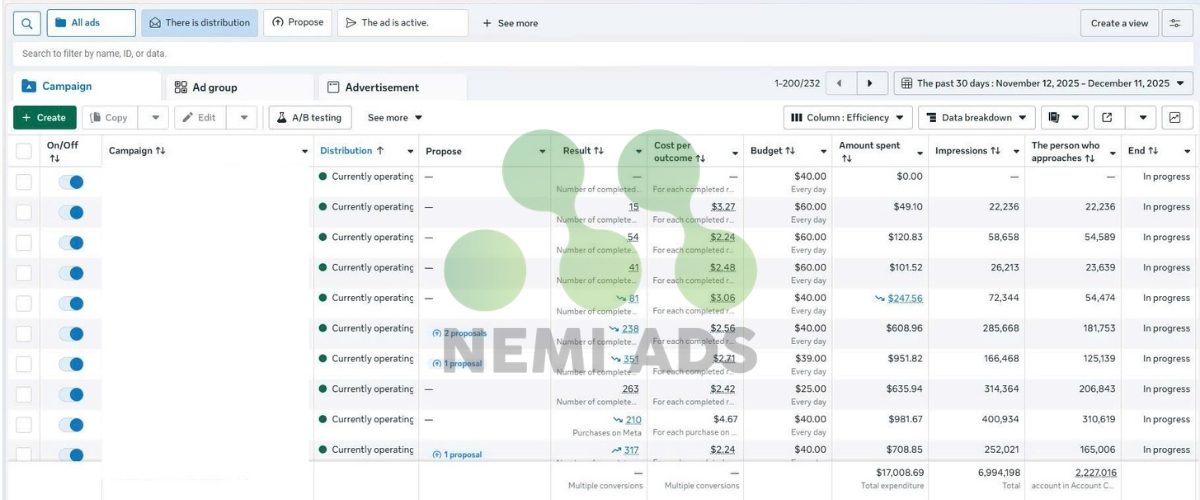Screen dimensions: 1200x500
Task: Click the Copy button
Action: (x=110, y=118)
